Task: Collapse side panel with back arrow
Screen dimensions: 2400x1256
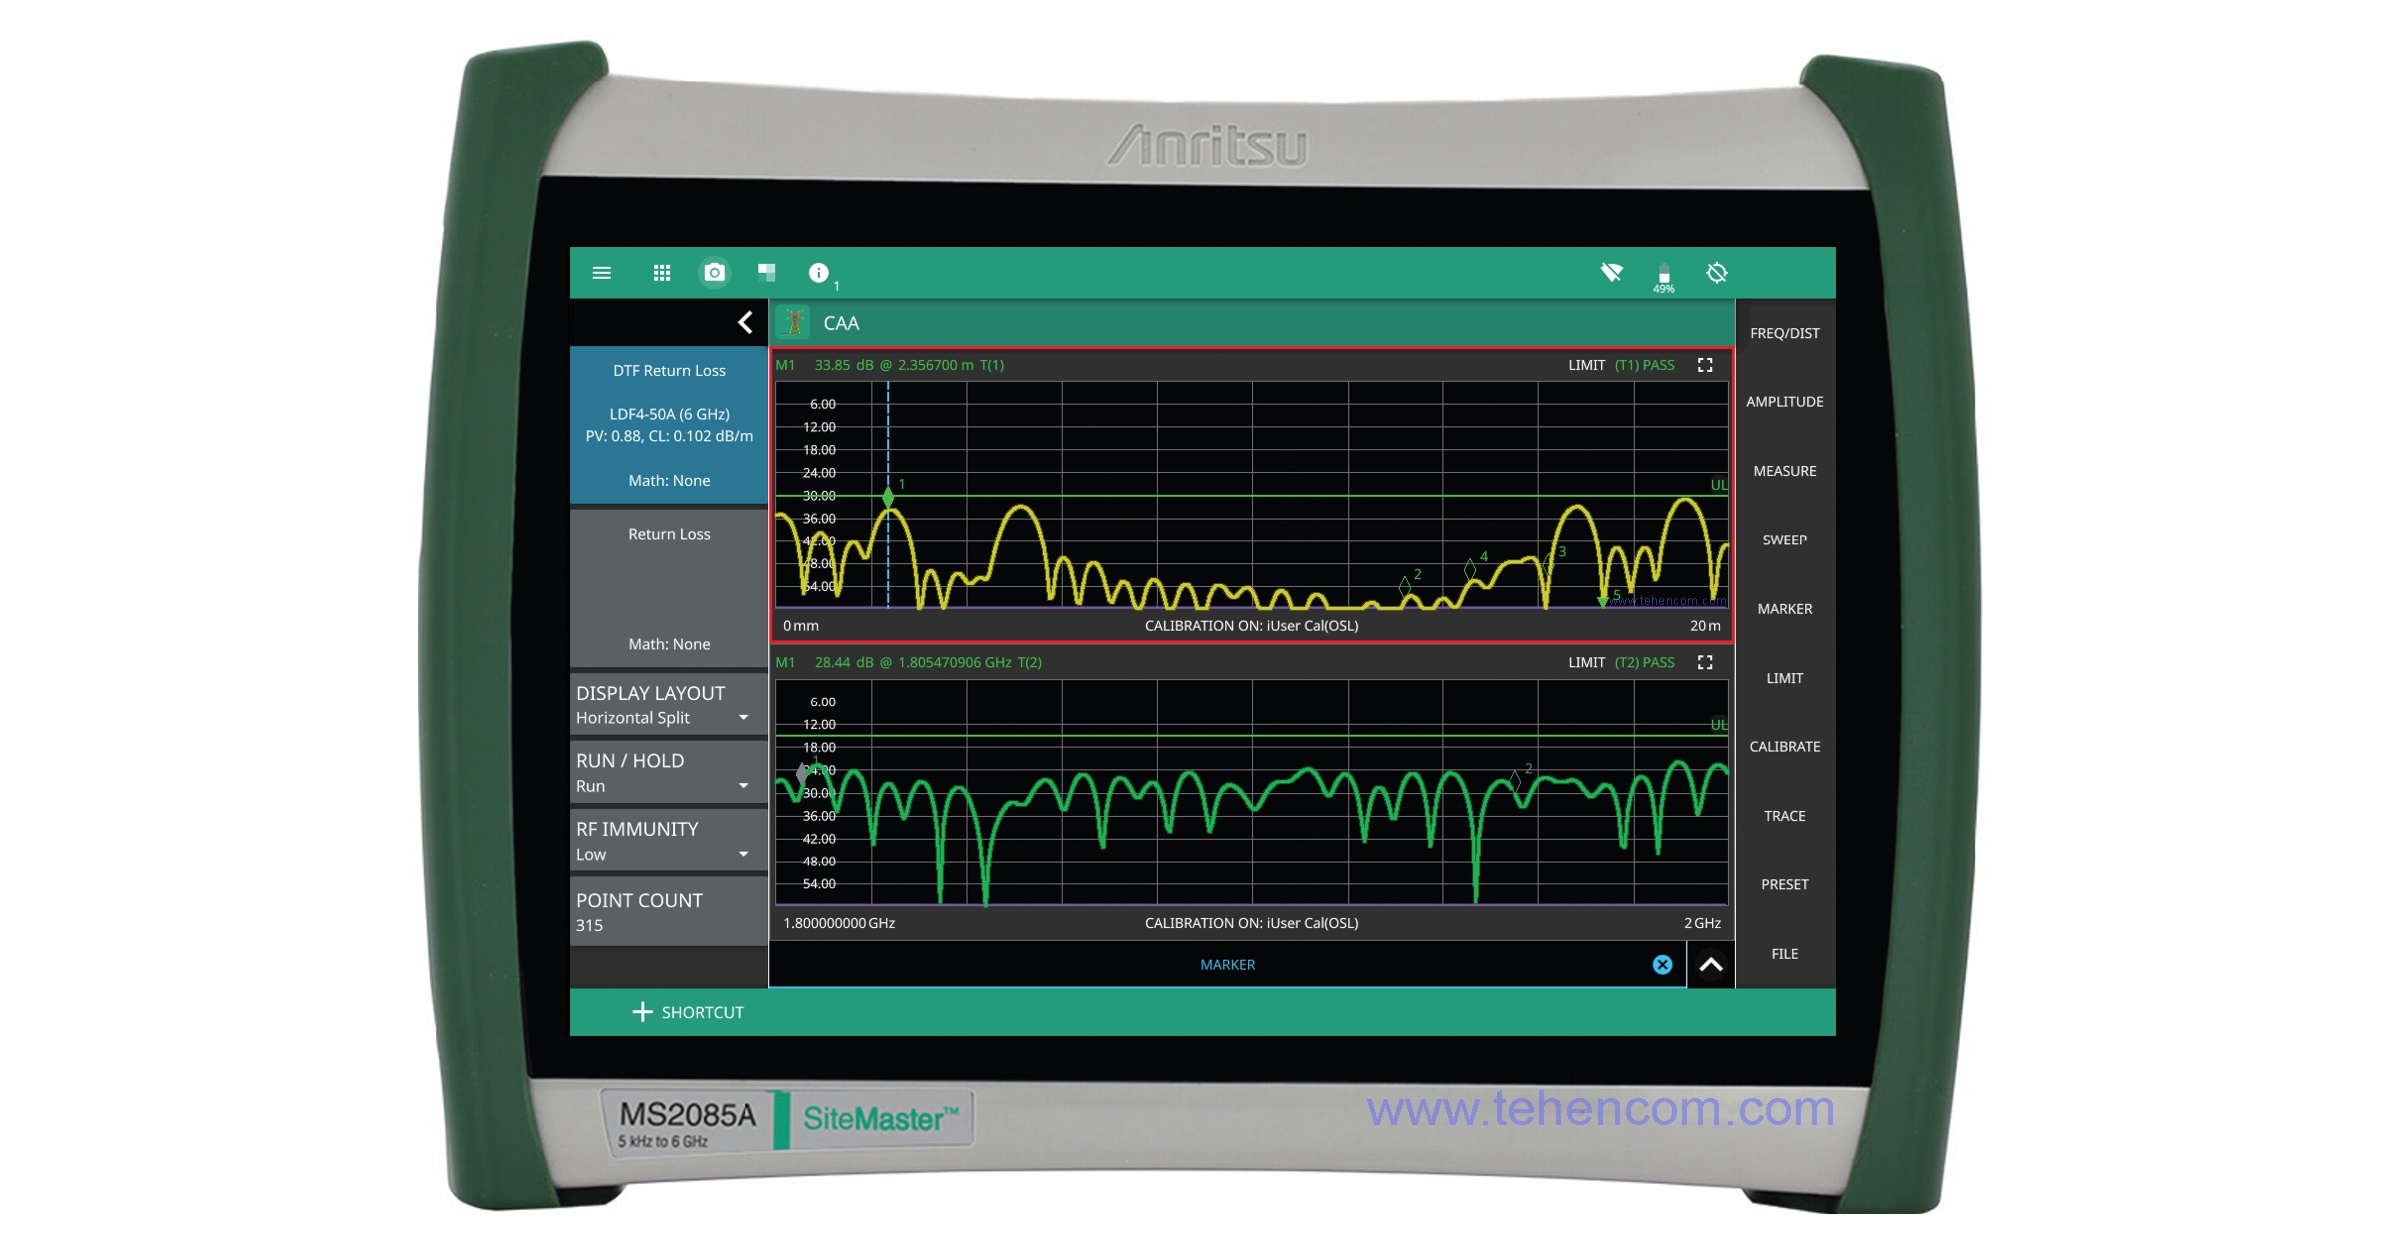Action: click(x=745, y=322)
